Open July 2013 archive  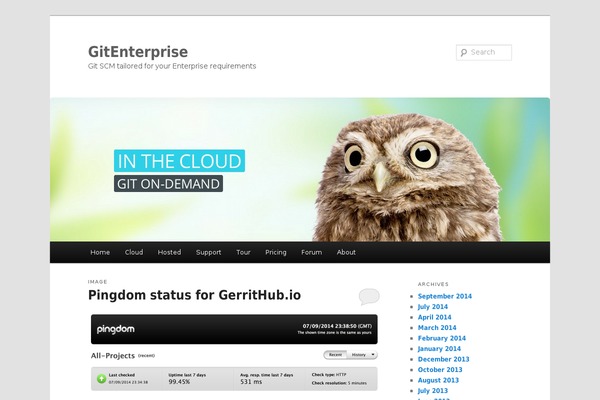pyautogui.click(x=433, y=391)
